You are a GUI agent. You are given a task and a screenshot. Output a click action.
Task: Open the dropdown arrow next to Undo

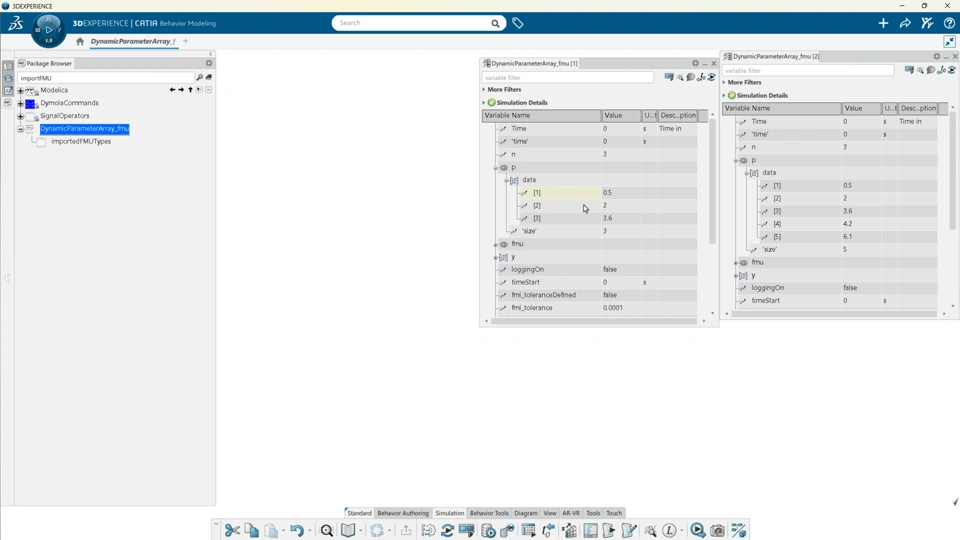coord(309,531)
